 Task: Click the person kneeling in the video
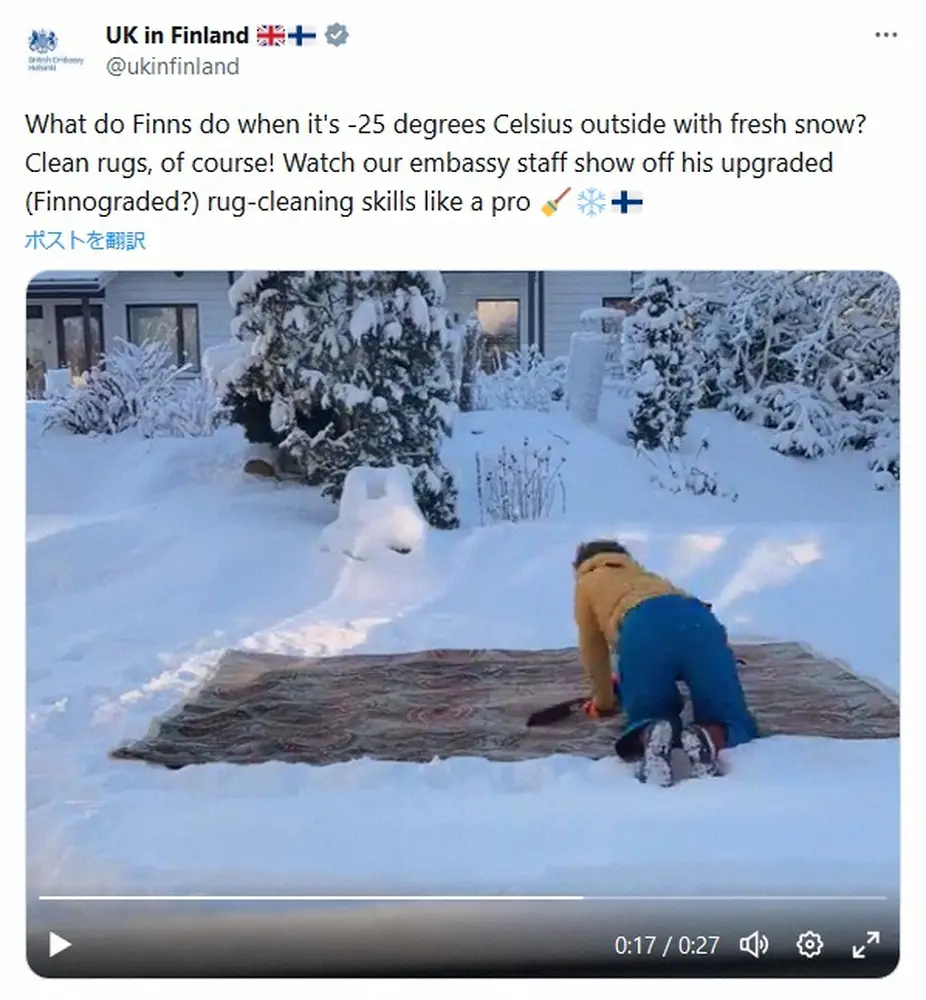(660, 650)
